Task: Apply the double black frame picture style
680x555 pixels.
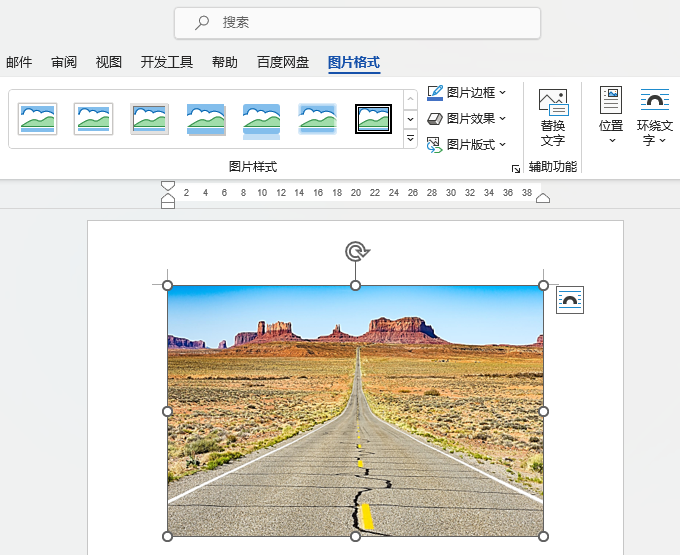Action: (x=373, y=119)
